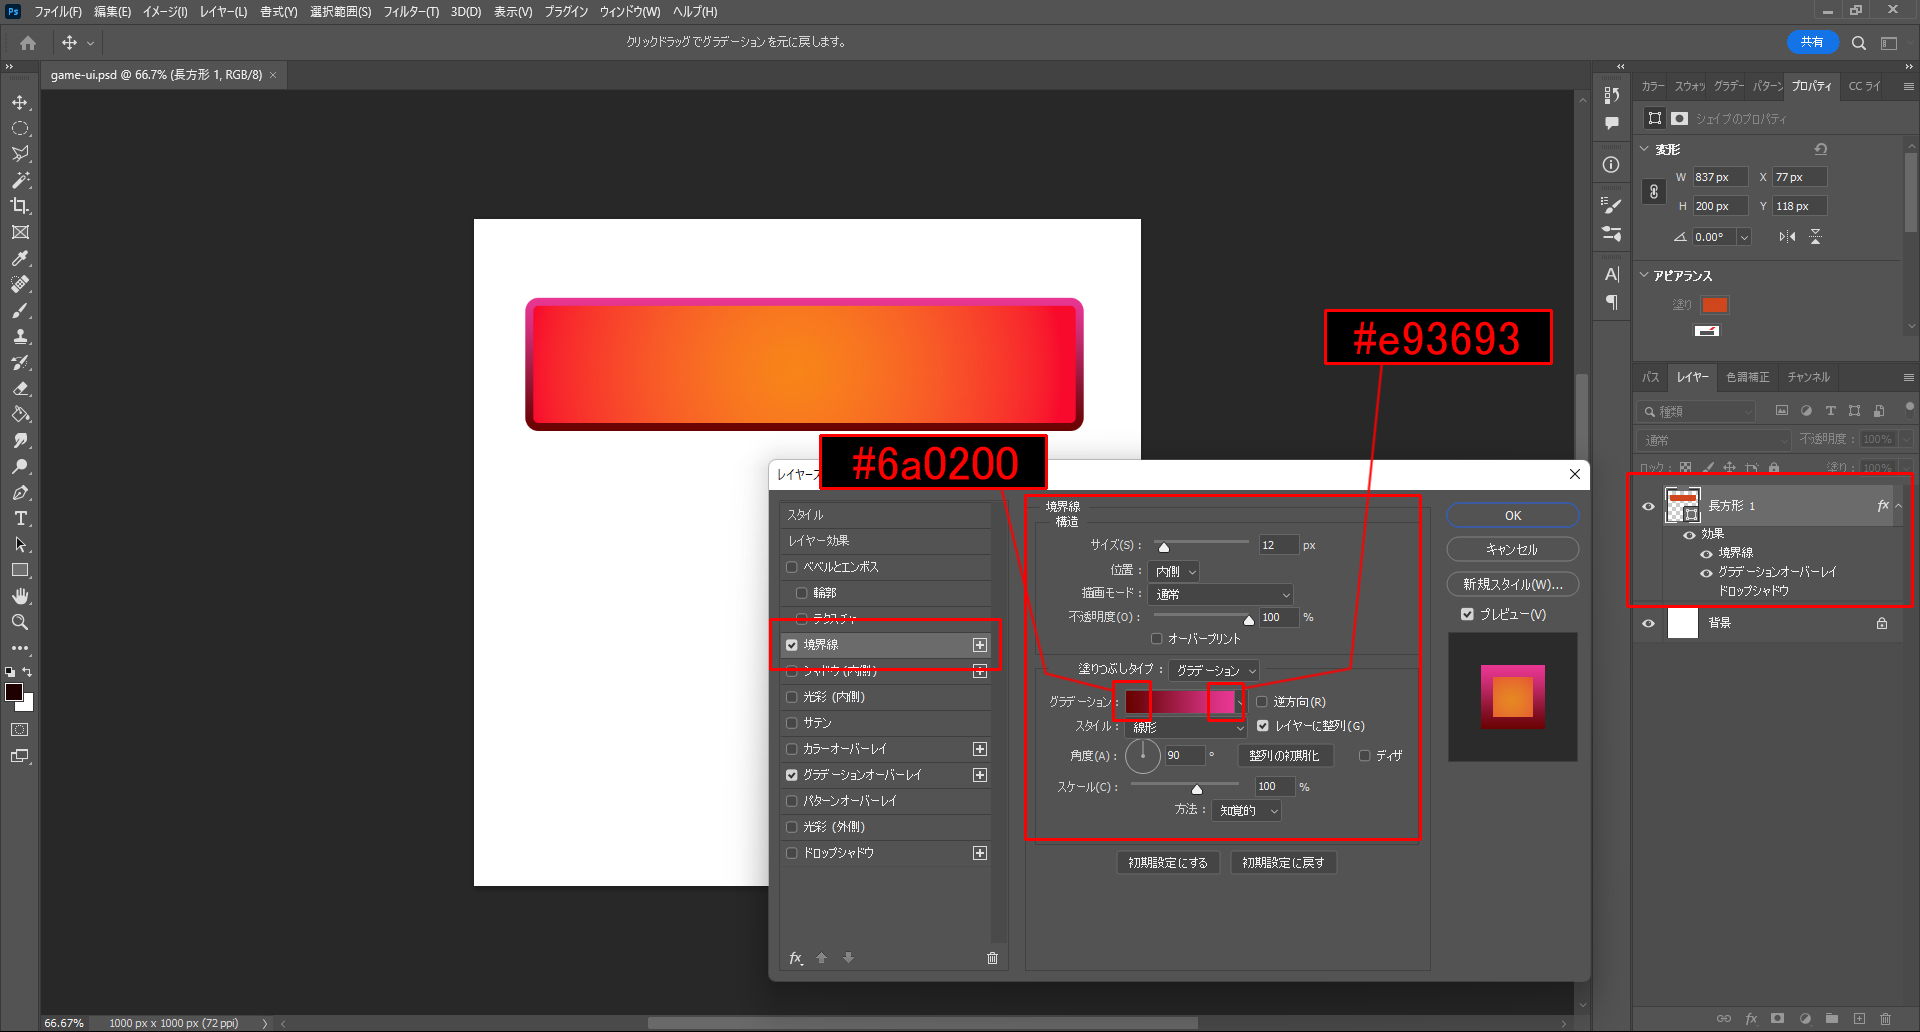Click the stroke gradient preview swatch

click(x=1180, y=702)
